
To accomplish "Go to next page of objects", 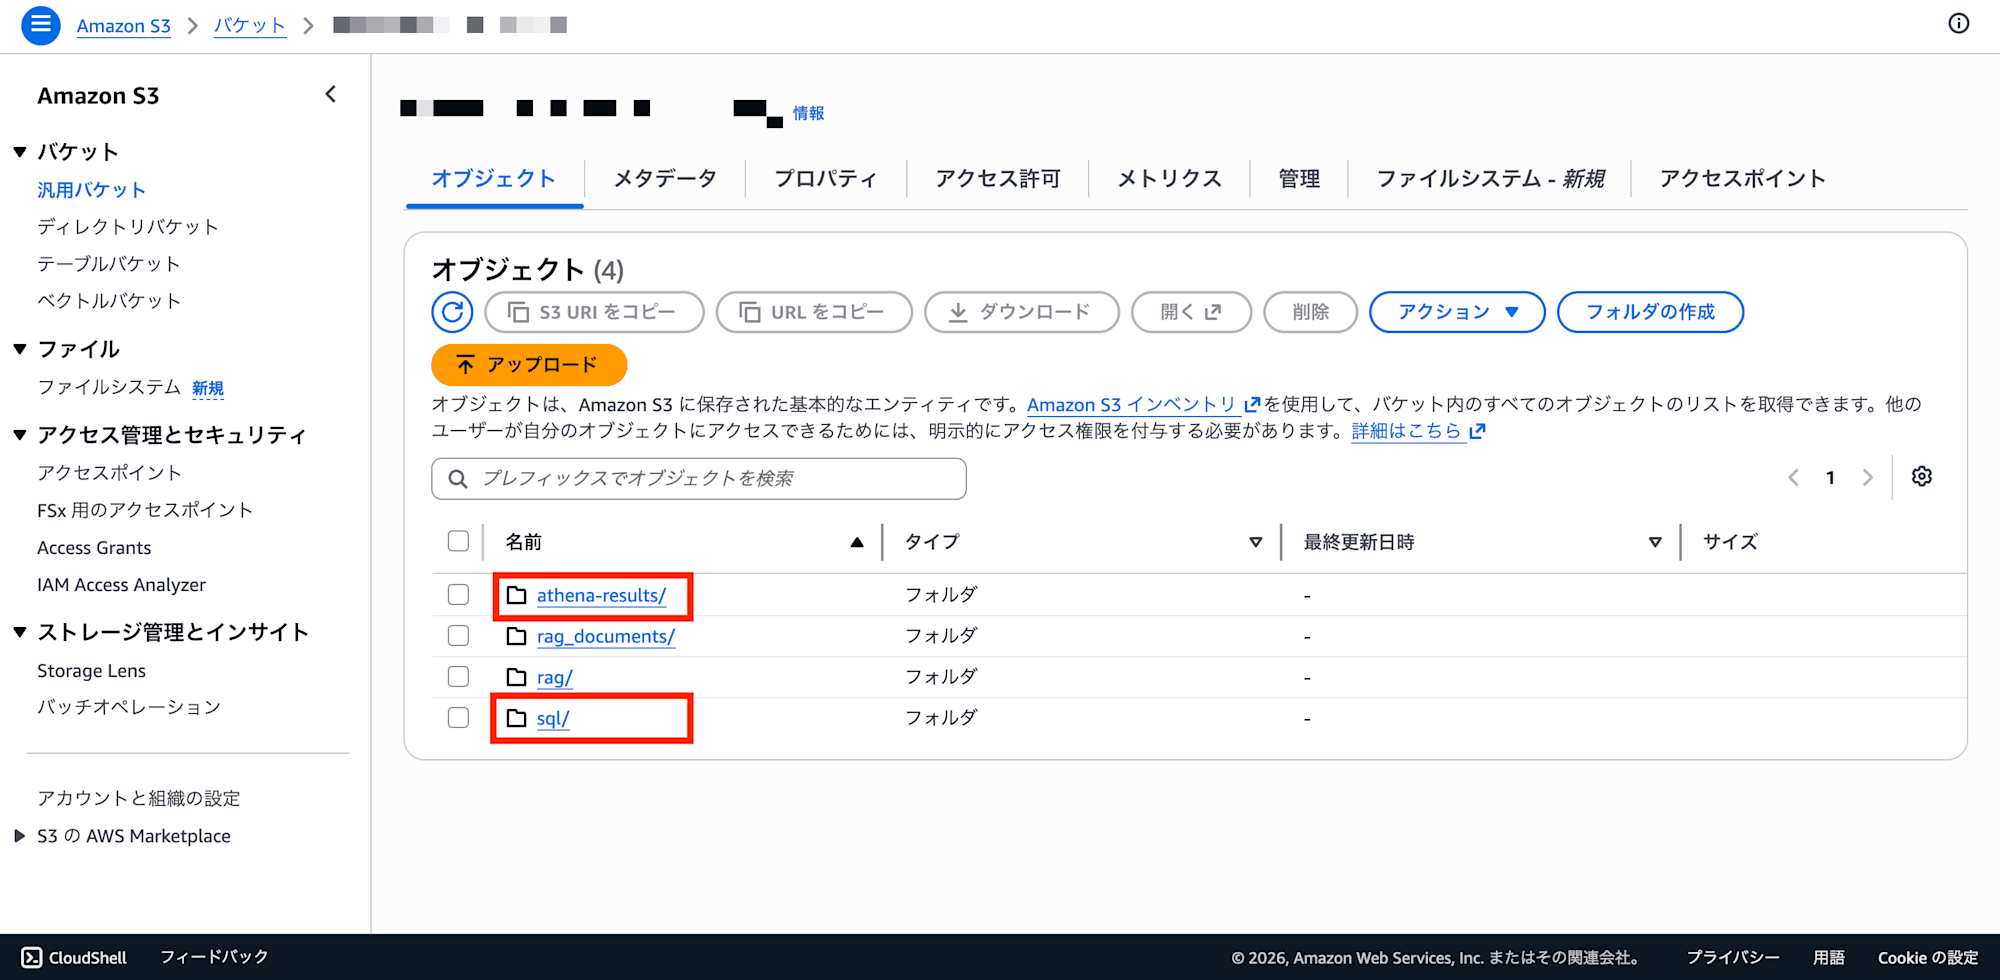I will pos(1867,478).
